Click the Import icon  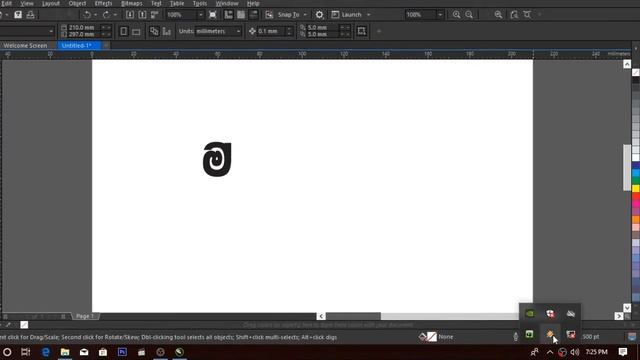coord(130,15)
